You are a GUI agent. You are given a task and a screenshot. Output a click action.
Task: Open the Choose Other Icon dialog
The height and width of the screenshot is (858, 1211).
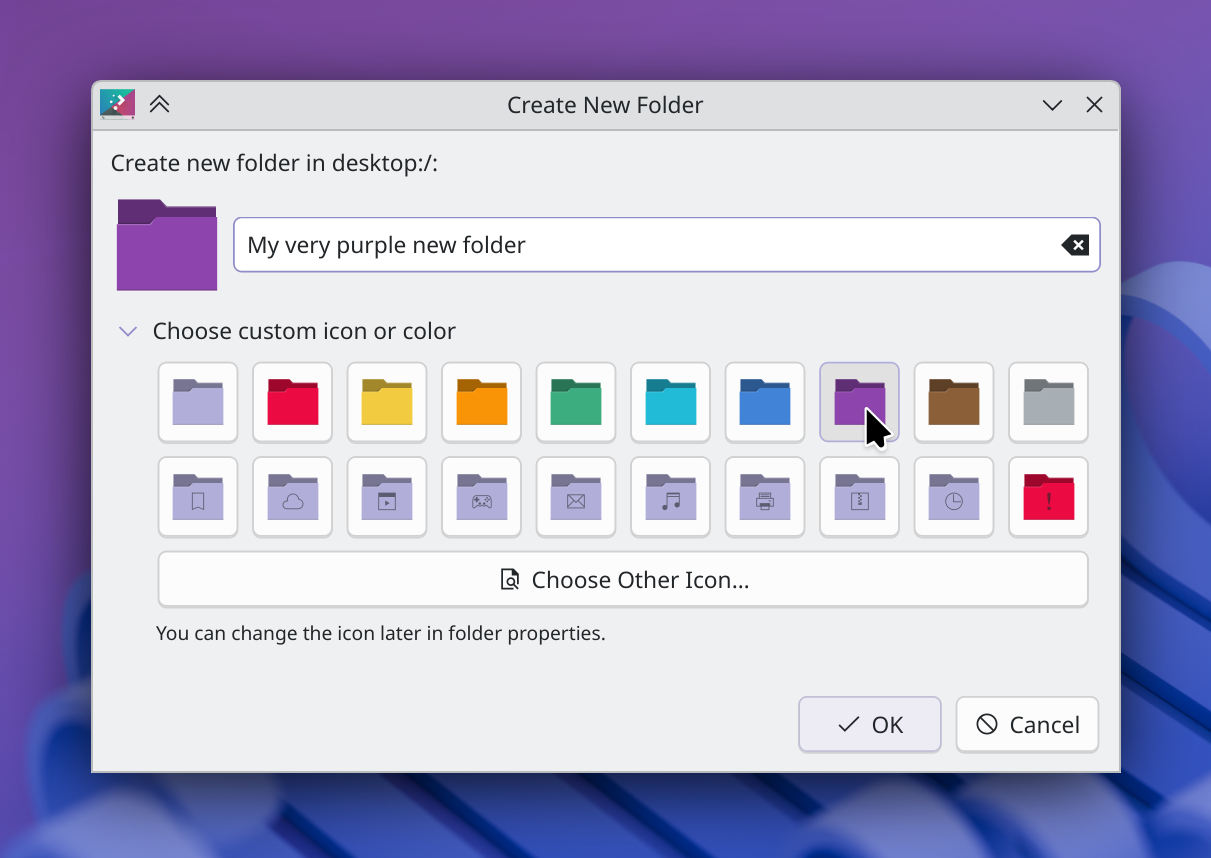(622, 580)
